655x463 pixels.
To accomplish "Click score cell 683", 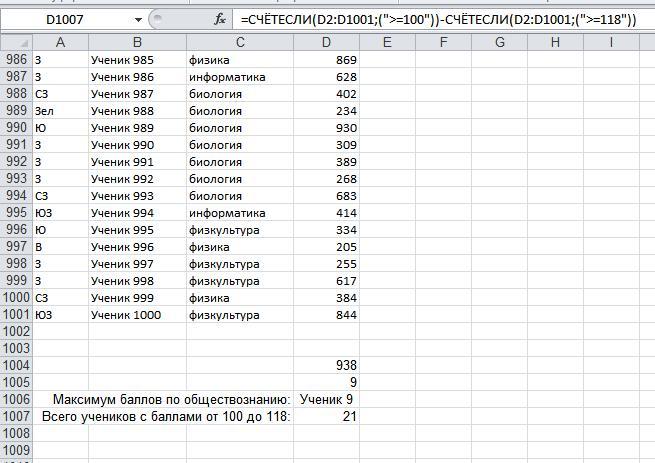I will point(326,196).
